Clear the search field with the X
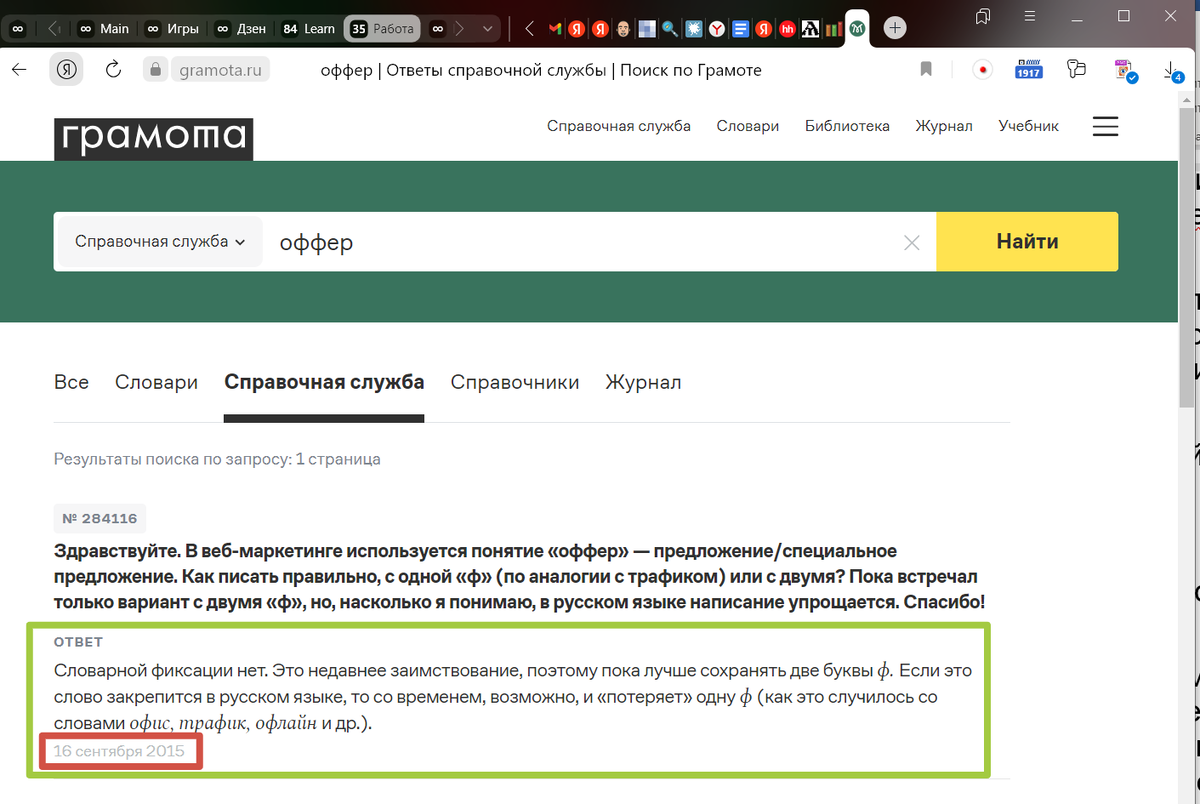Viewport: 1200px width, 804px height. (911, 242)
